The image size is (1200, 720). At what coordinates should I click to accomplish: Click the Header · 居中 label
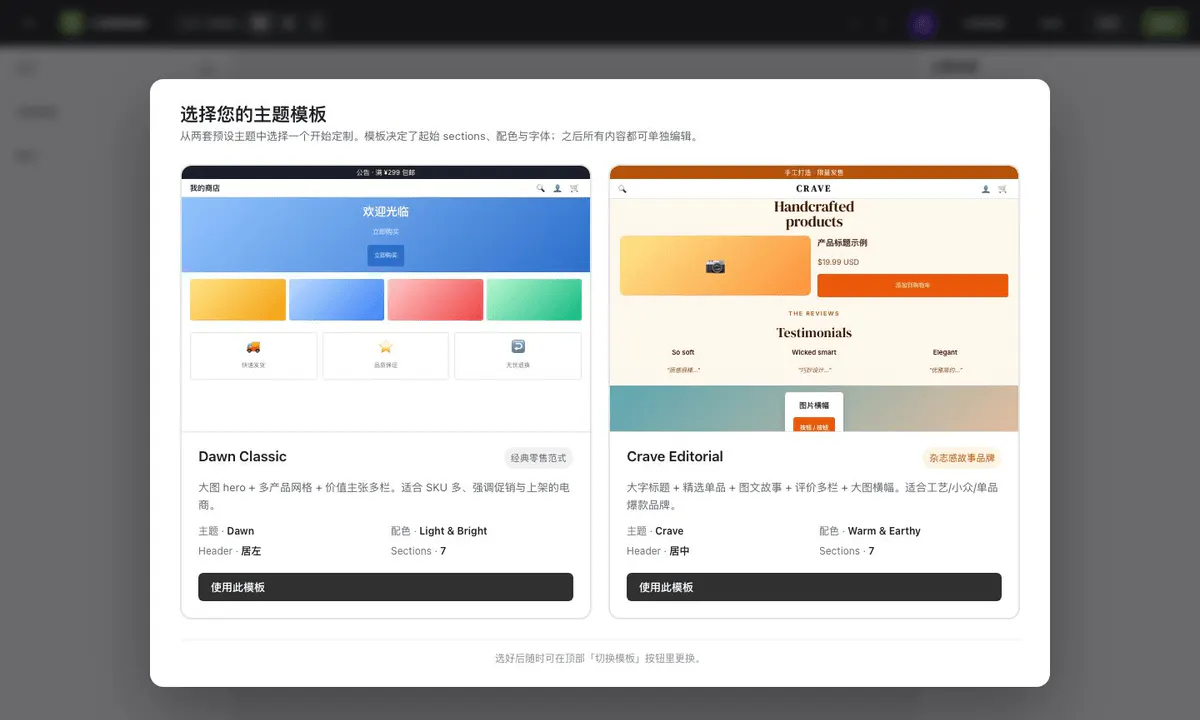[658, 551]
